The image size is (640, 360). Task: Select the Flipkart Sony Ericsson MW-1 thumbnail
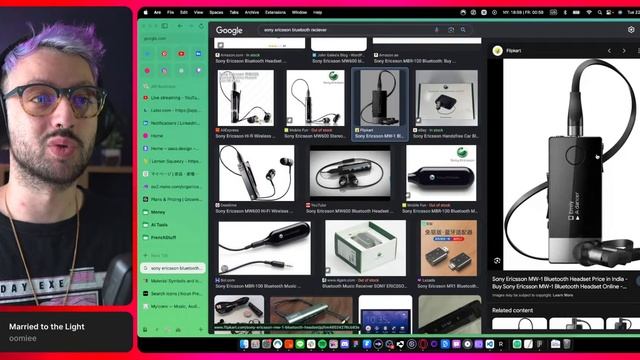380,98
